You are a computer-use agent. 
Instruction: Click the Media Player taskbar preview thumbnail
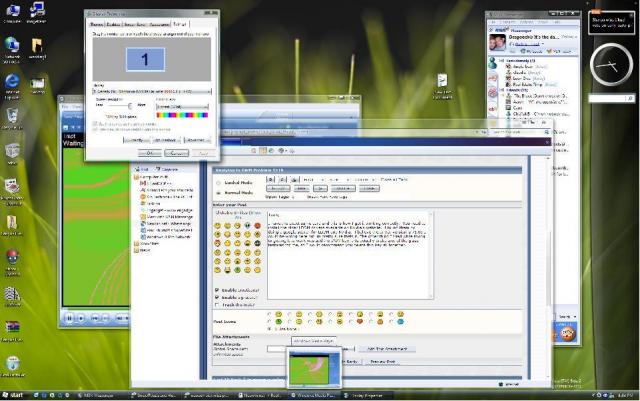(x=314, y=369)
